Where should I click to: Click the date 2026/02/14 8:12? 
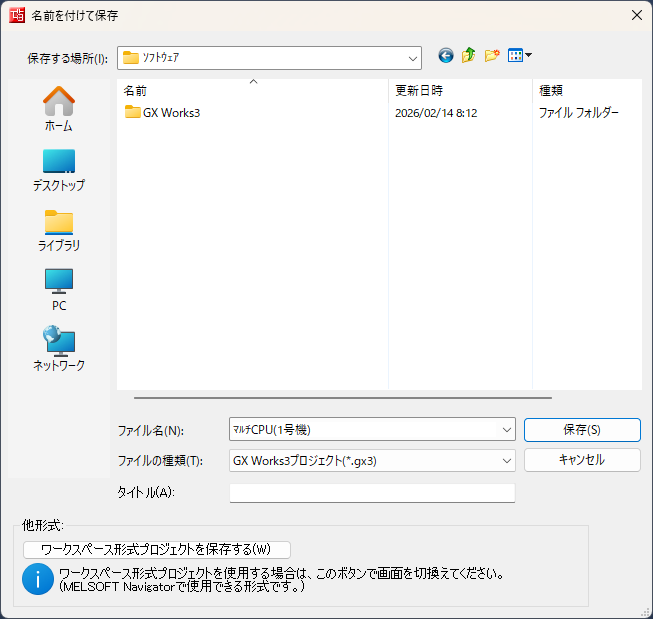(436, 113)
